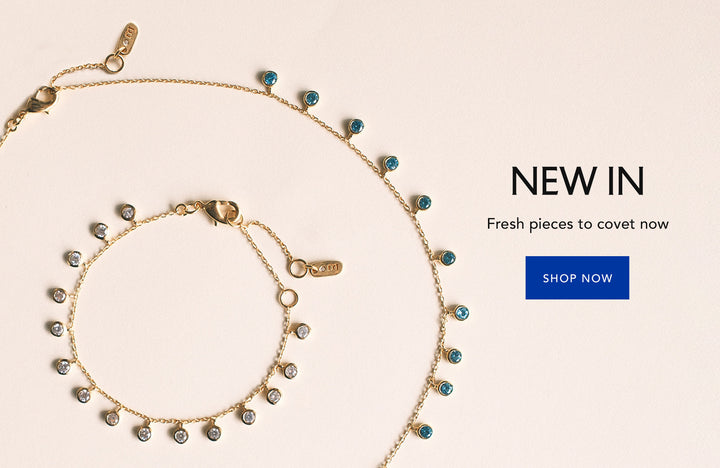Click the NEW IN heading

click(x=578, y=181)
